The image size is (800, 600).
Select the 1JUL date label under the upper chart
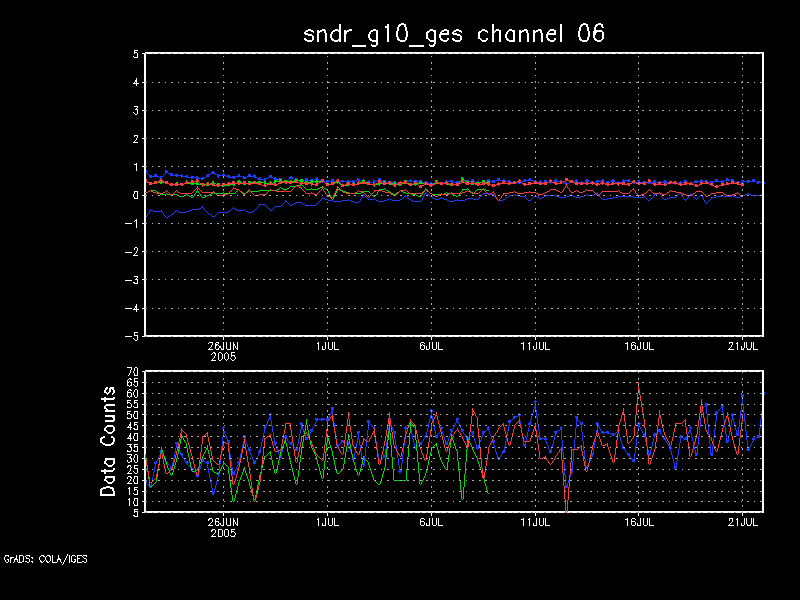[326, 345]
